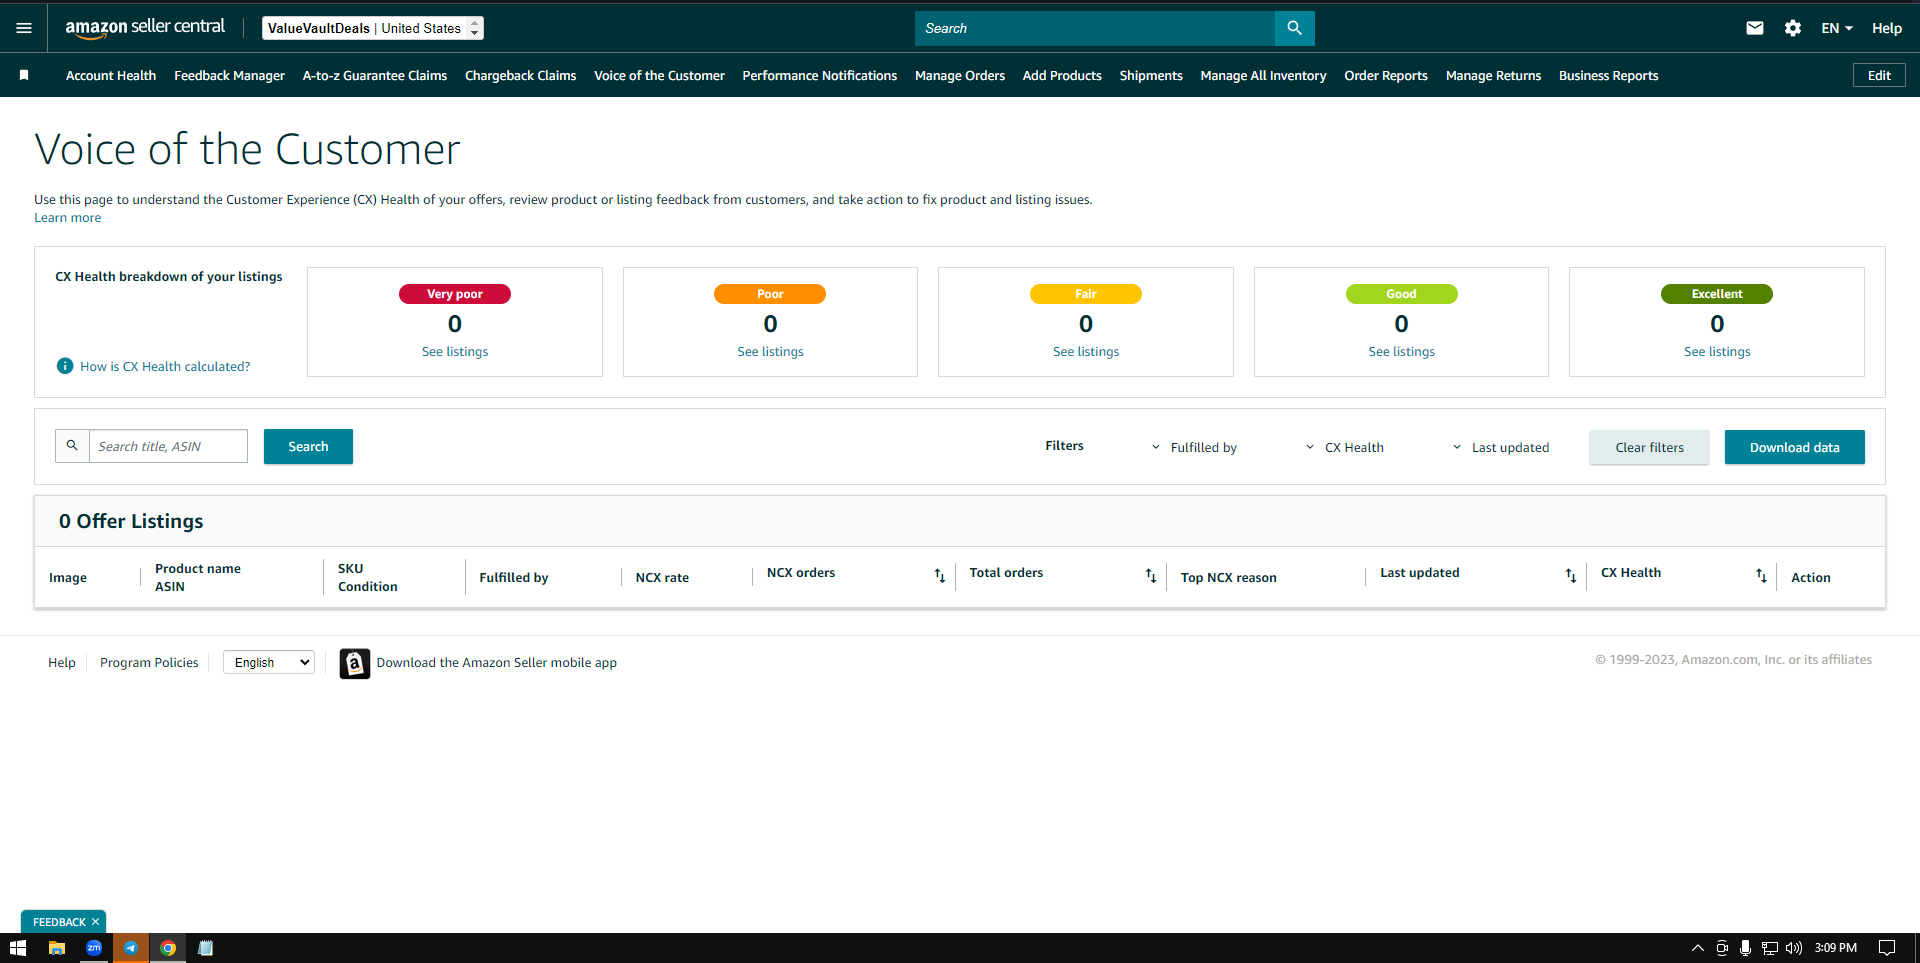
Task: See listings under Excellent
Action: coord(1717,352)
